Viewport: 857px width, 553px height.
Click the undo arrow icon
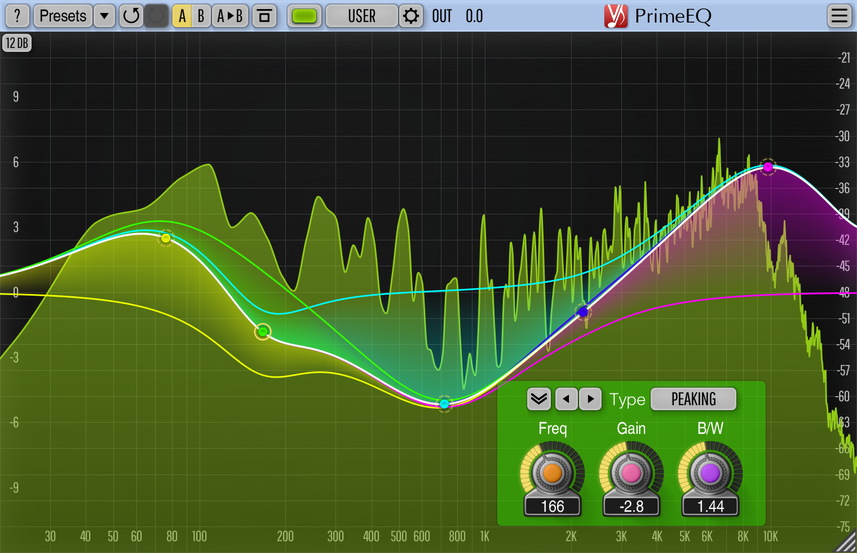tap(131, 16)
